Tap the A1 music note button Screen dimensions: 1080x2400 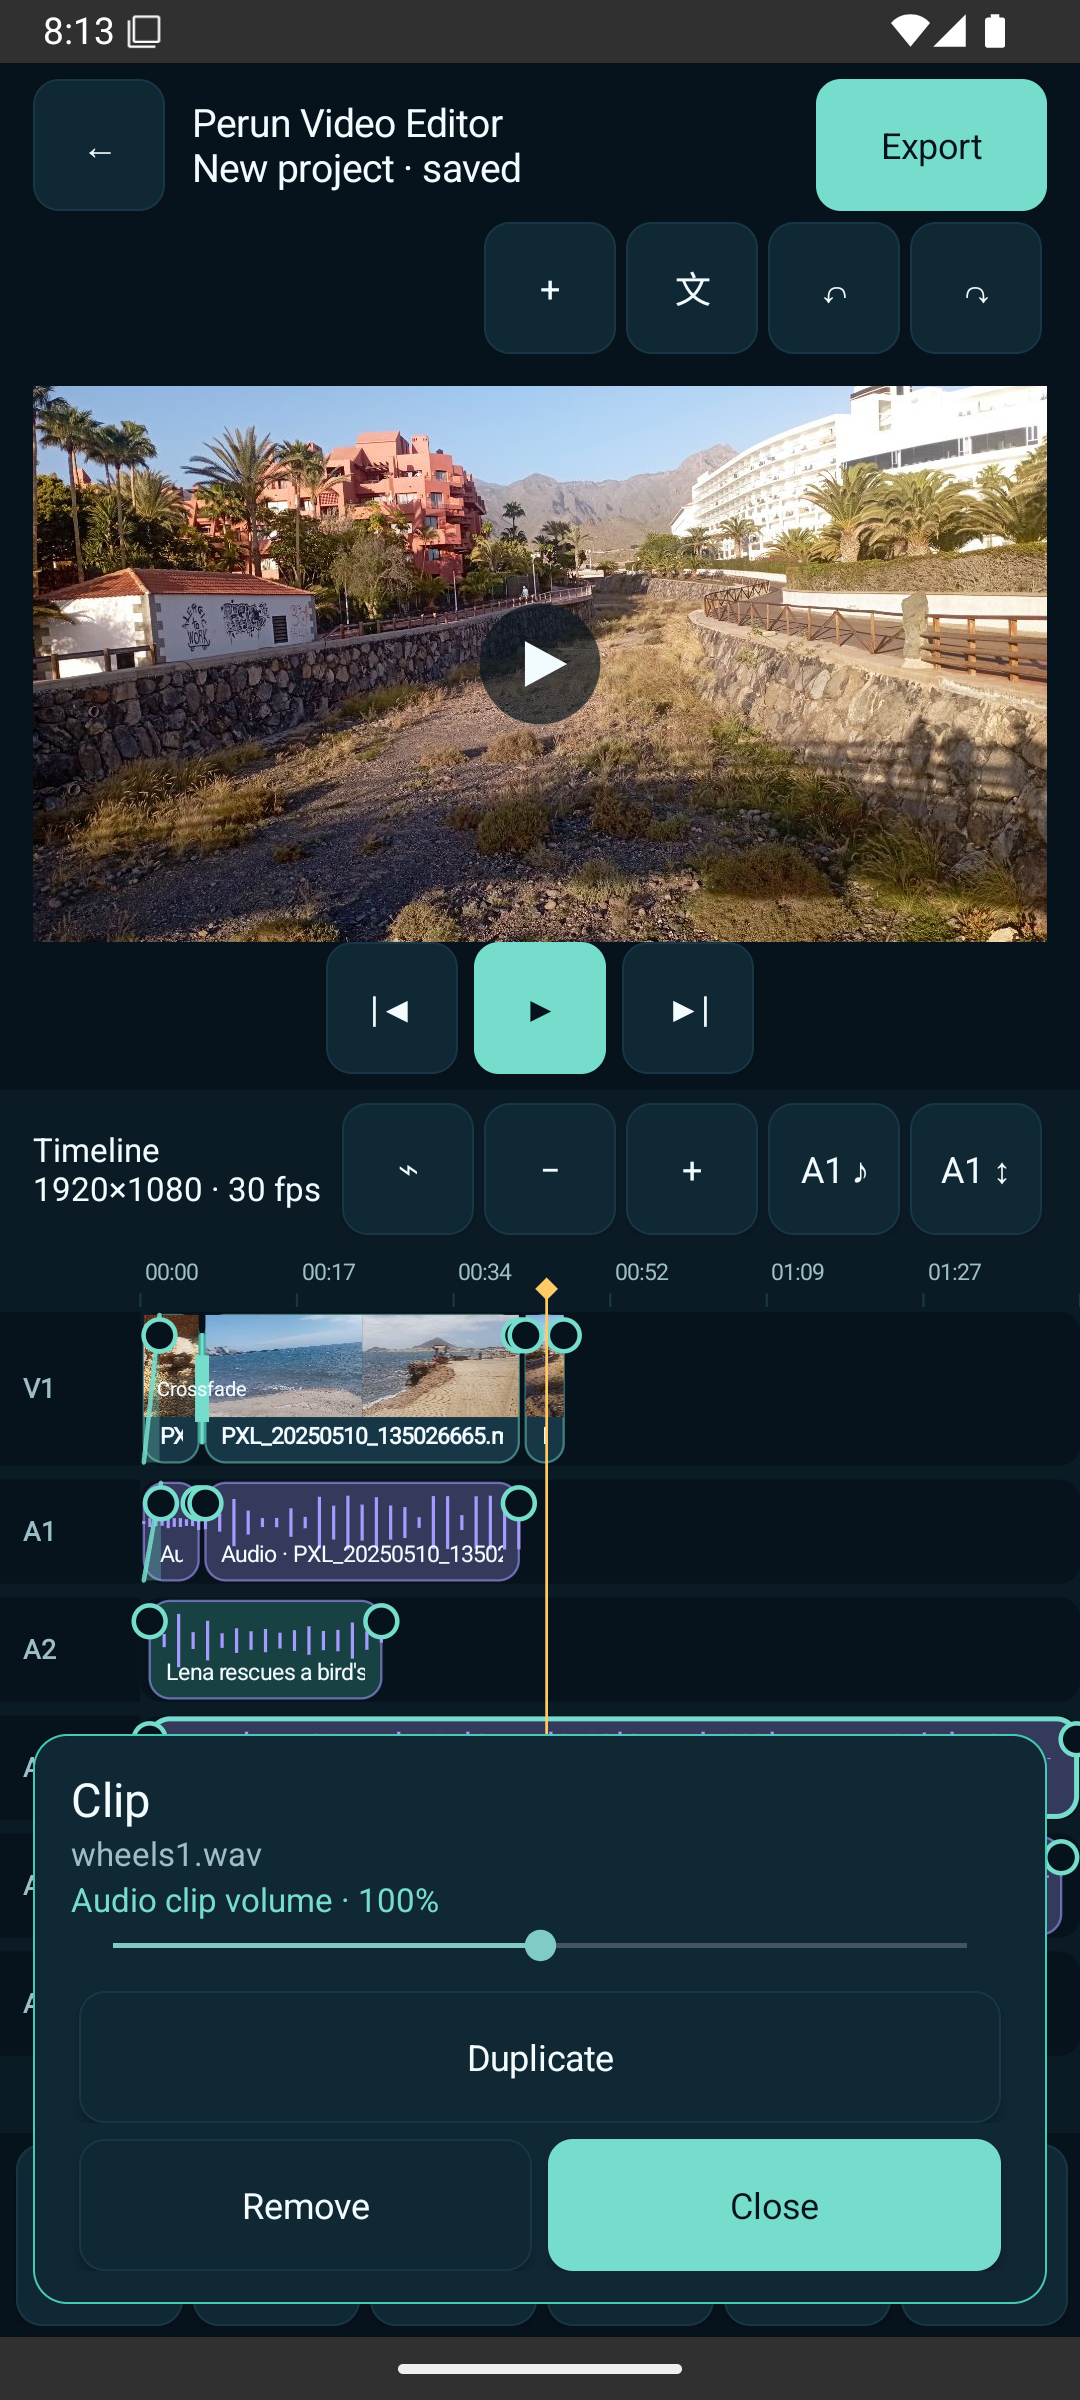coord(834,1169)
